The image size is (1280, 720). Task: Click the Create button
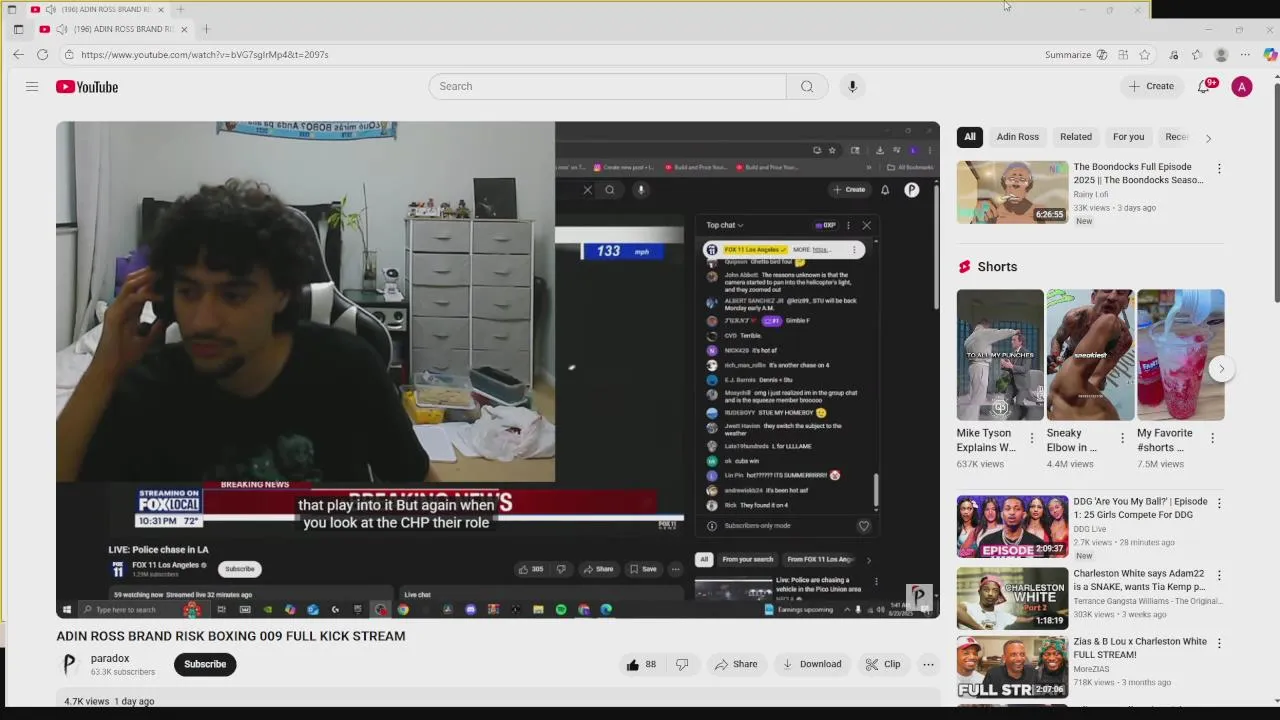point(1152,86)
